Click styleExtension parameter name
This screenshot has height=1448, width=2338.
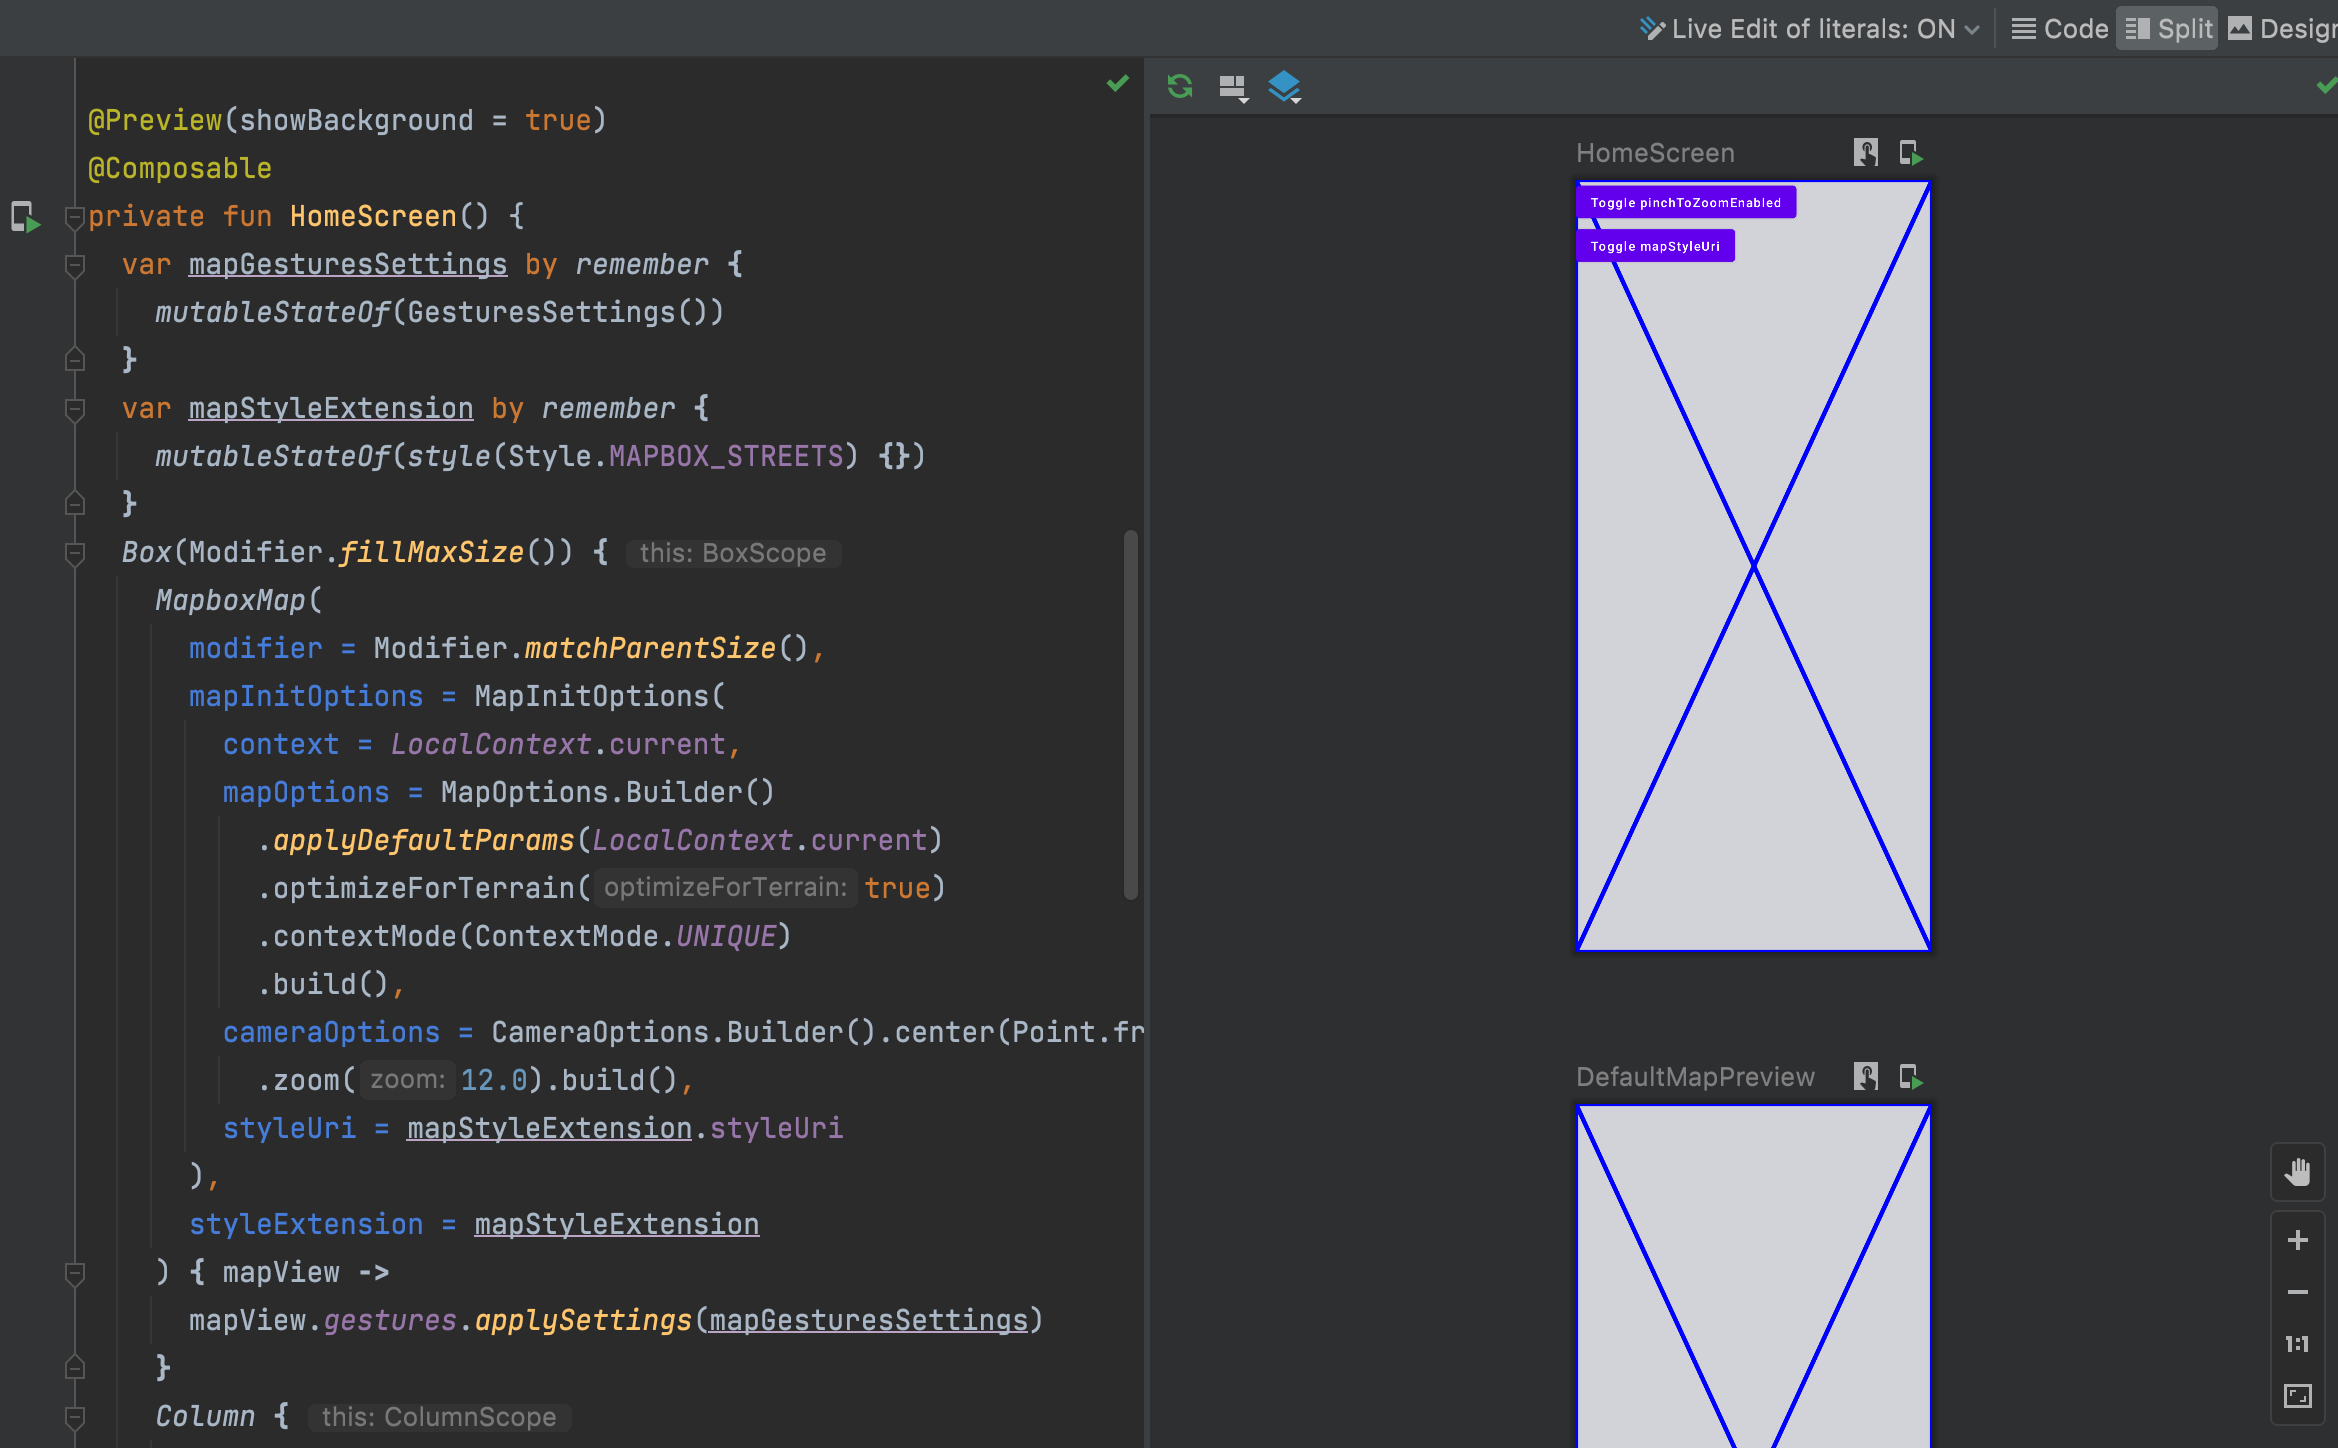pyautogui.click(x=306, y=1224)
